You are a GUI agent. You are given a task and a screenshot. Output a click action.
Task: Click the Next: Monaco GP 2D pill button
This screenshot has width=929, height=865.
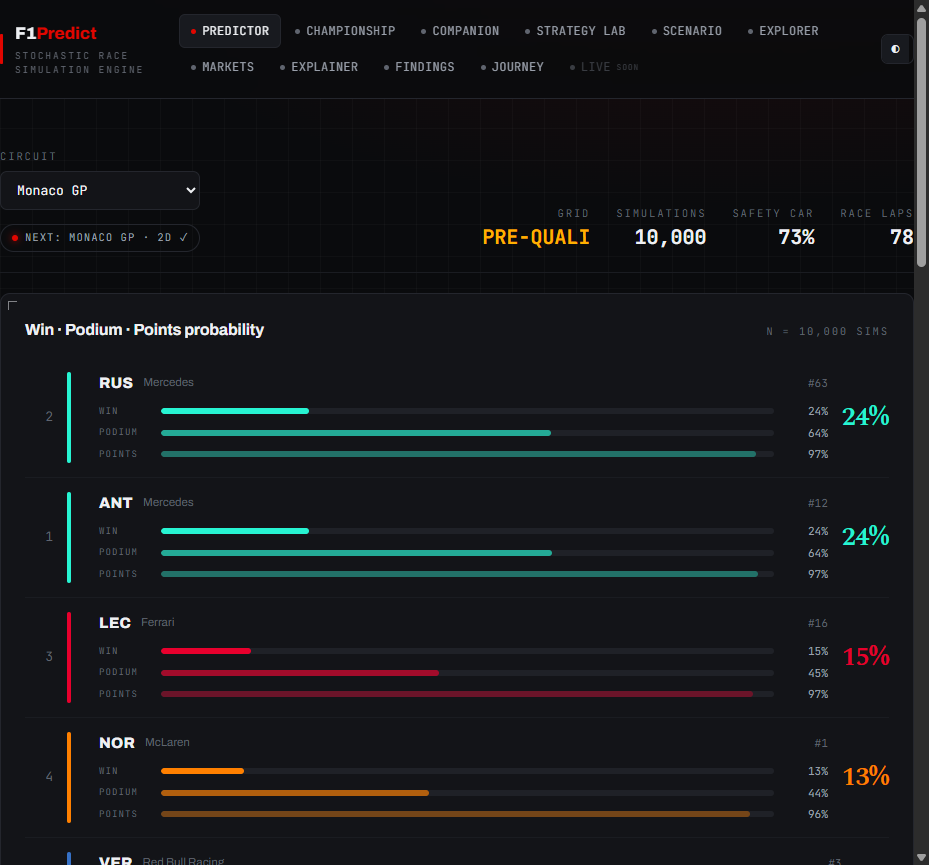(100, 238)
